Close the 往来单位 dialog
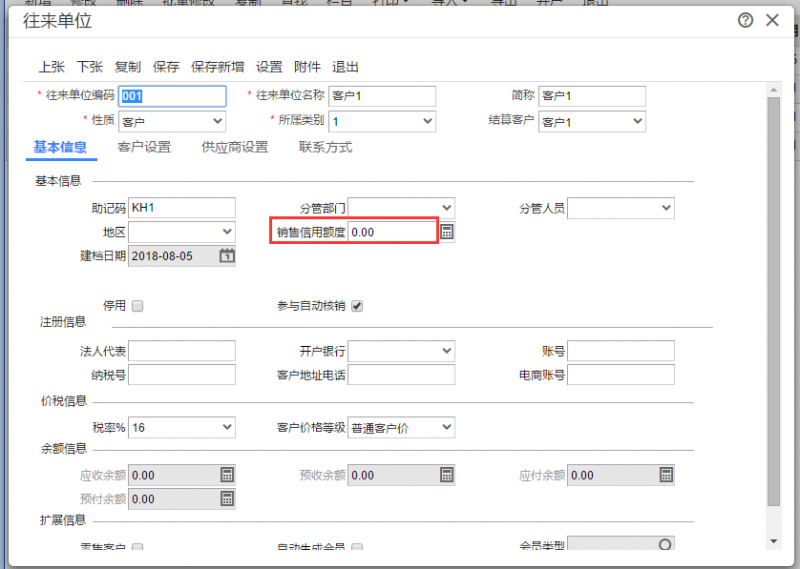The height and width of the screenshot is (569, 800). 772,20
